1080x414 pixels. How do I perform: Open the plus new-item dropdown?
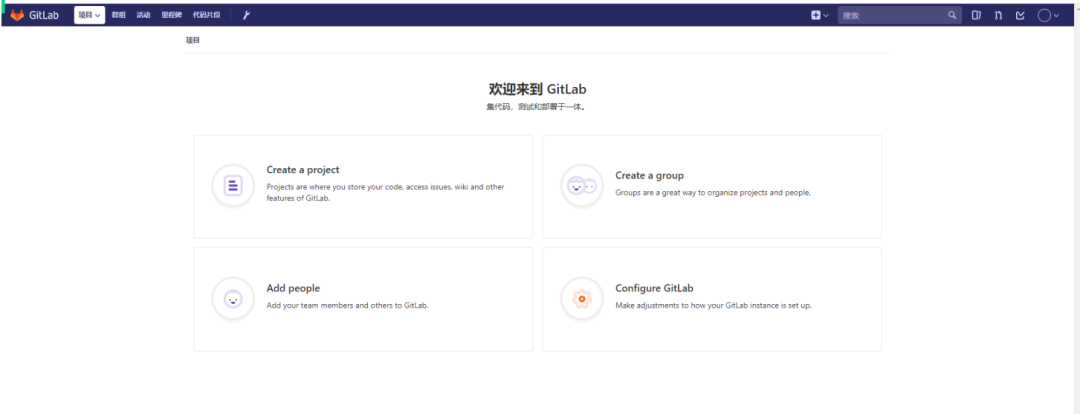click(820, 15)
